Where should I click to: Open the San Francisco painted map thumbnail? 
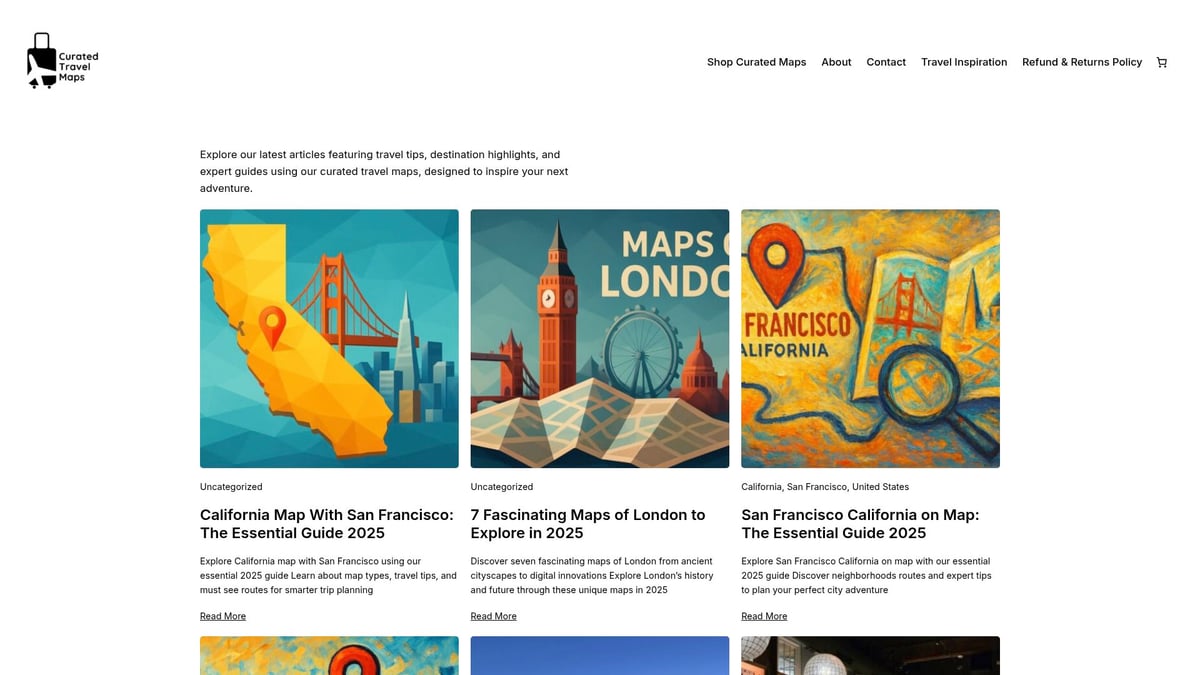point(870,338)
